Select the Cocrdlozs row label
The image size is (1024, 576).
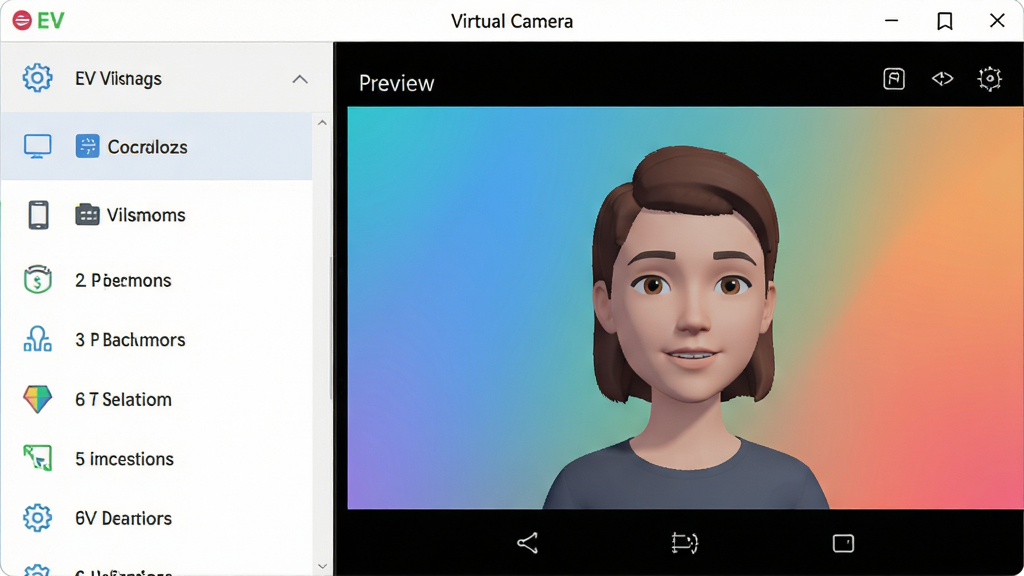tap(148, 147)
